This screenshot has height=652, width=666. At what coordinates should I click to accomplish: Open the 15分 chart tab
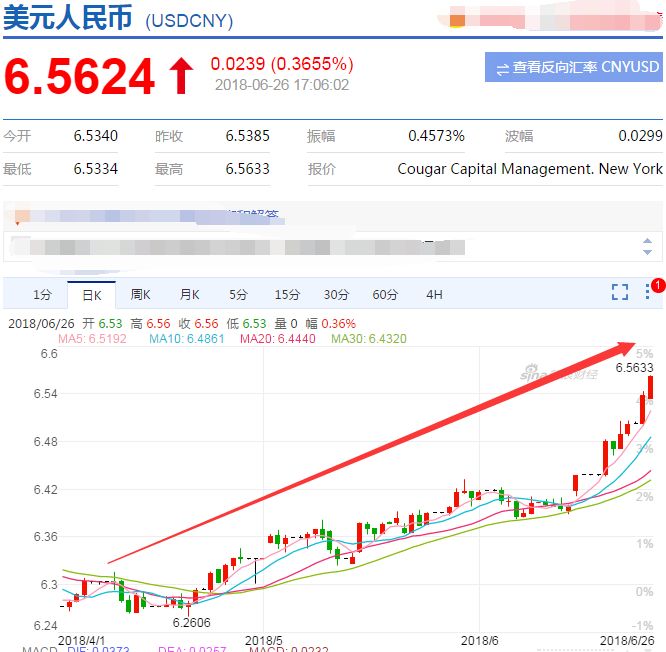pyautogui.click(x=287, y=294)
